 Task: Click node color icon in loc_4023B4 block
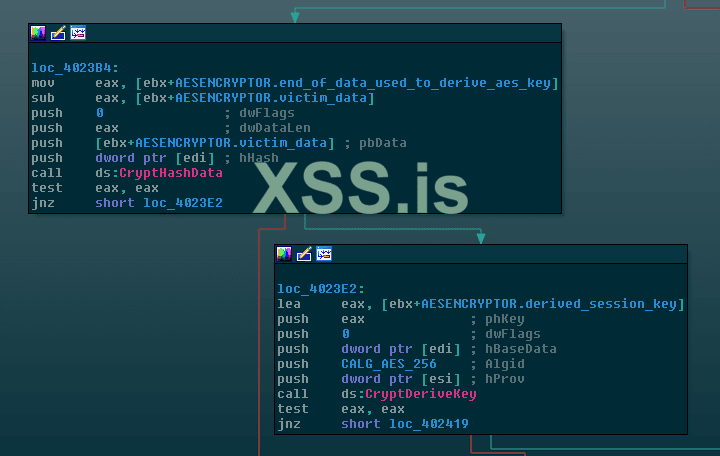pos(38,33)
